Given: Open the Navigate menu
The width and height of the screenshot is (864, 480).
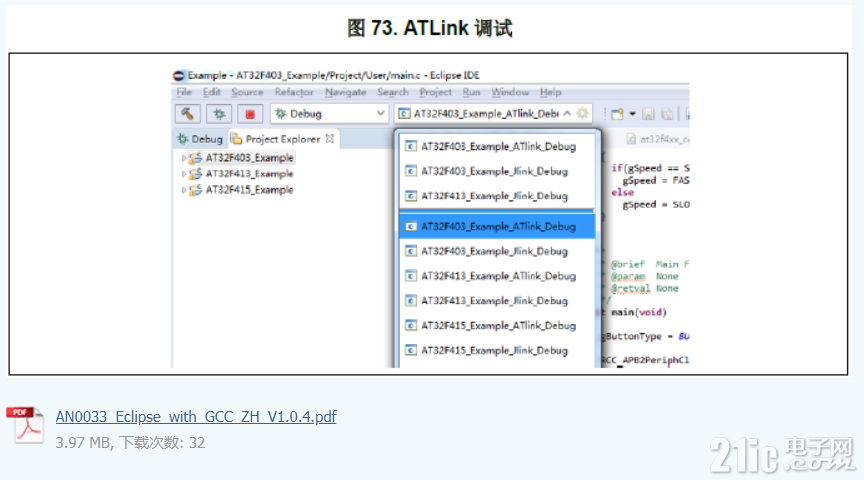Looking at the screenshot, I should point(345,92).
